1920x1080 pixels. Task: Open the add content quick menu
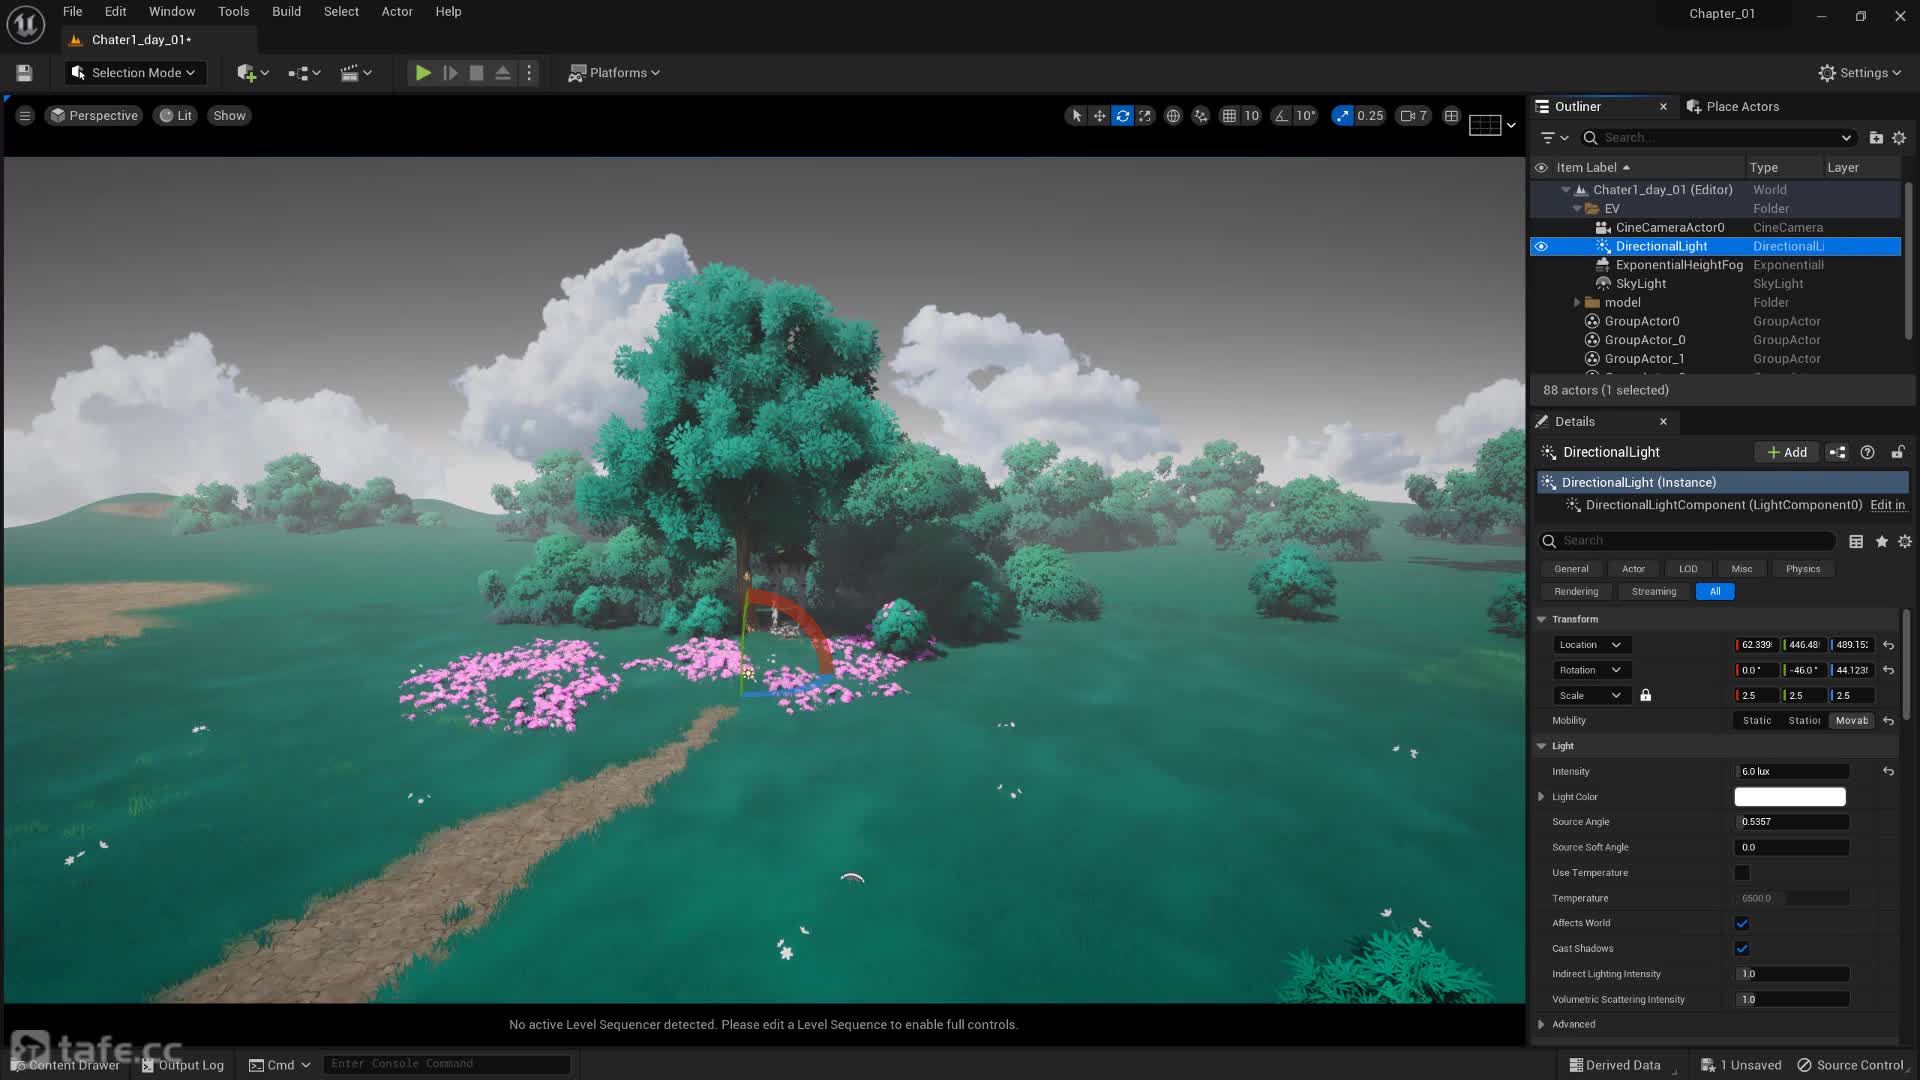coord(252,73)
